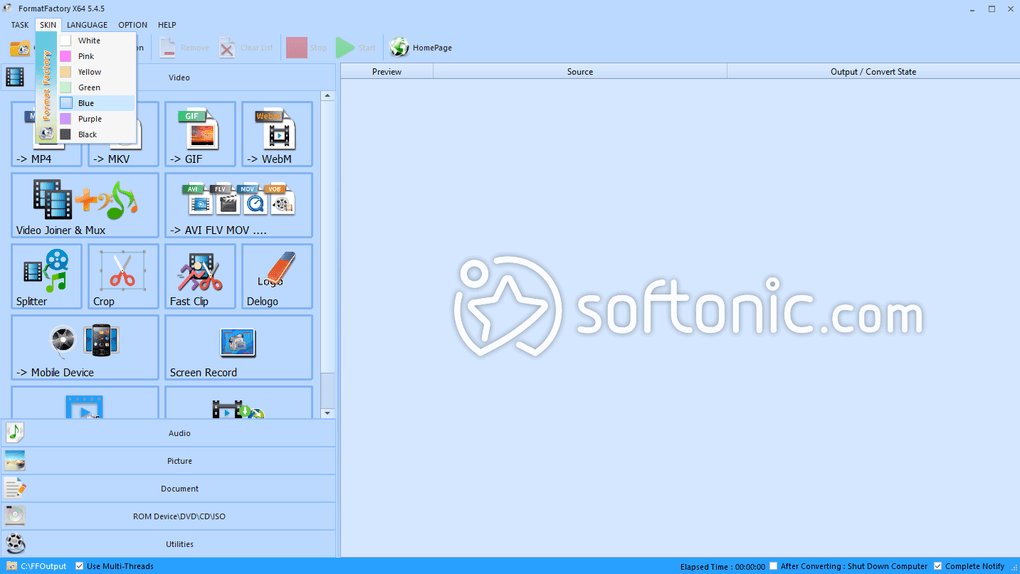
Task: Open the Crop tool
Action: (x=123, y=276)
